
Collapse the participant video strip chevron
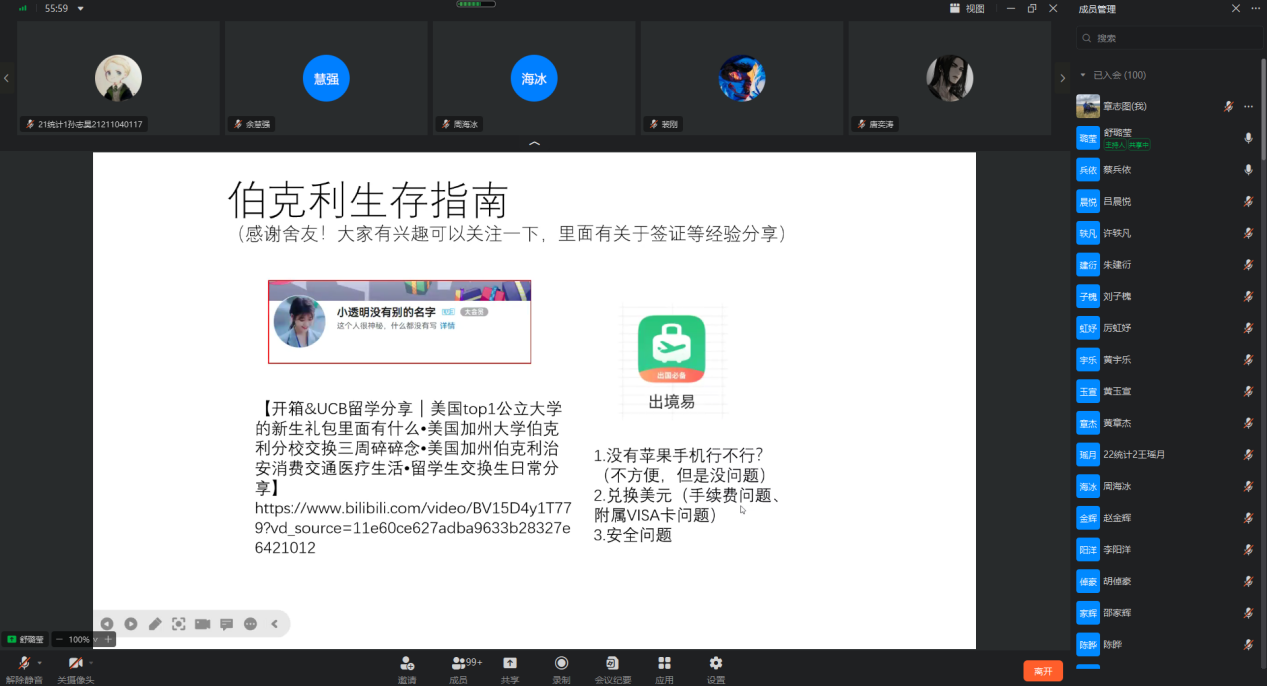pyautogui.click(x=534, y=144)
